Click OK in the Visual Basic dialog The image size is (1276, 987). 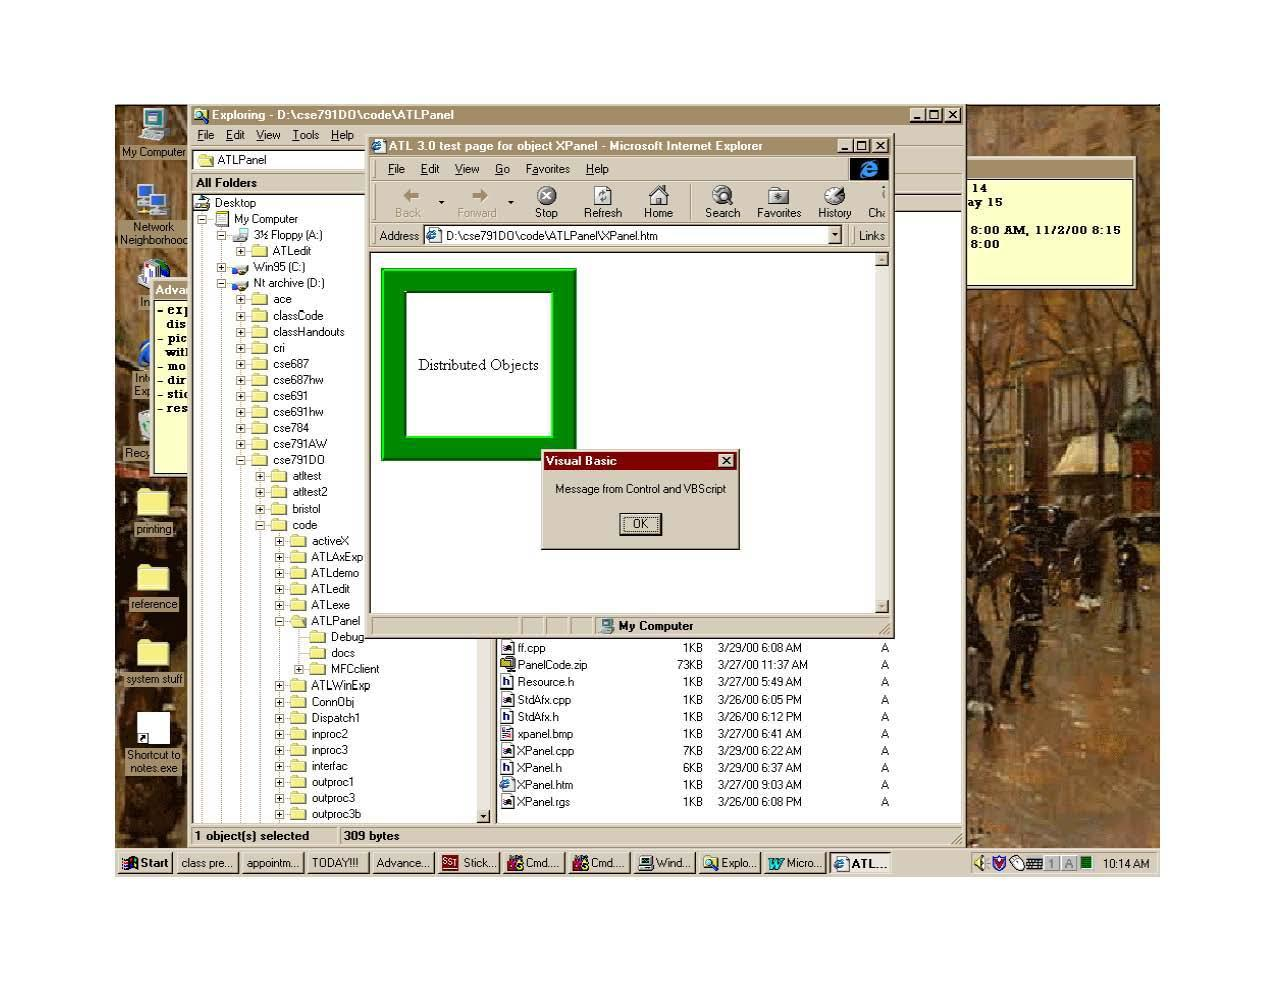click(x=640, y=524)
